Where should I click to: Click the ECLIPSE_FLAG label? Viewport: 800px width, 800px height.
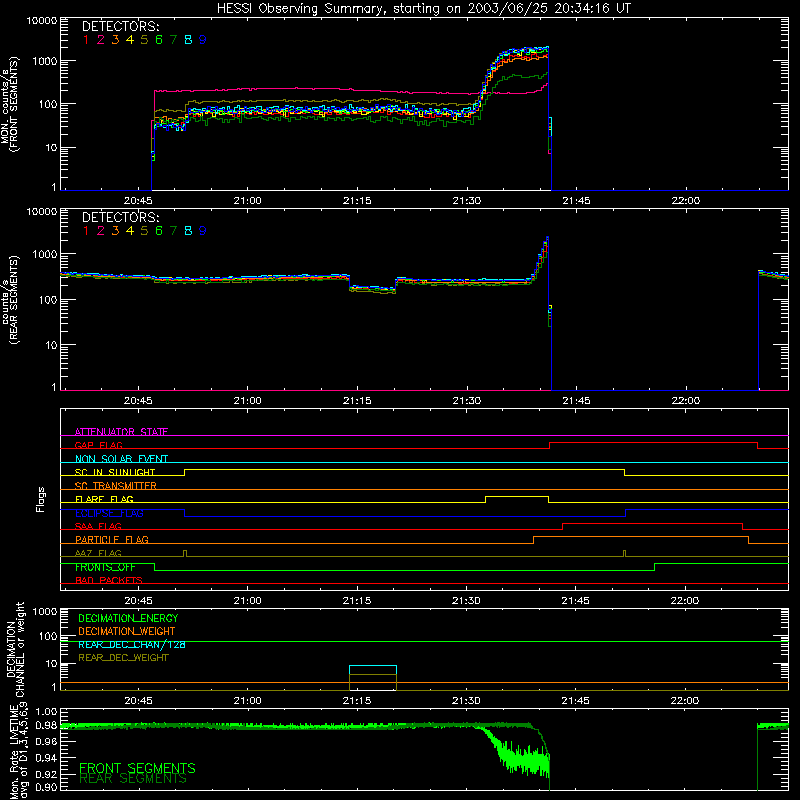[109, 513]
